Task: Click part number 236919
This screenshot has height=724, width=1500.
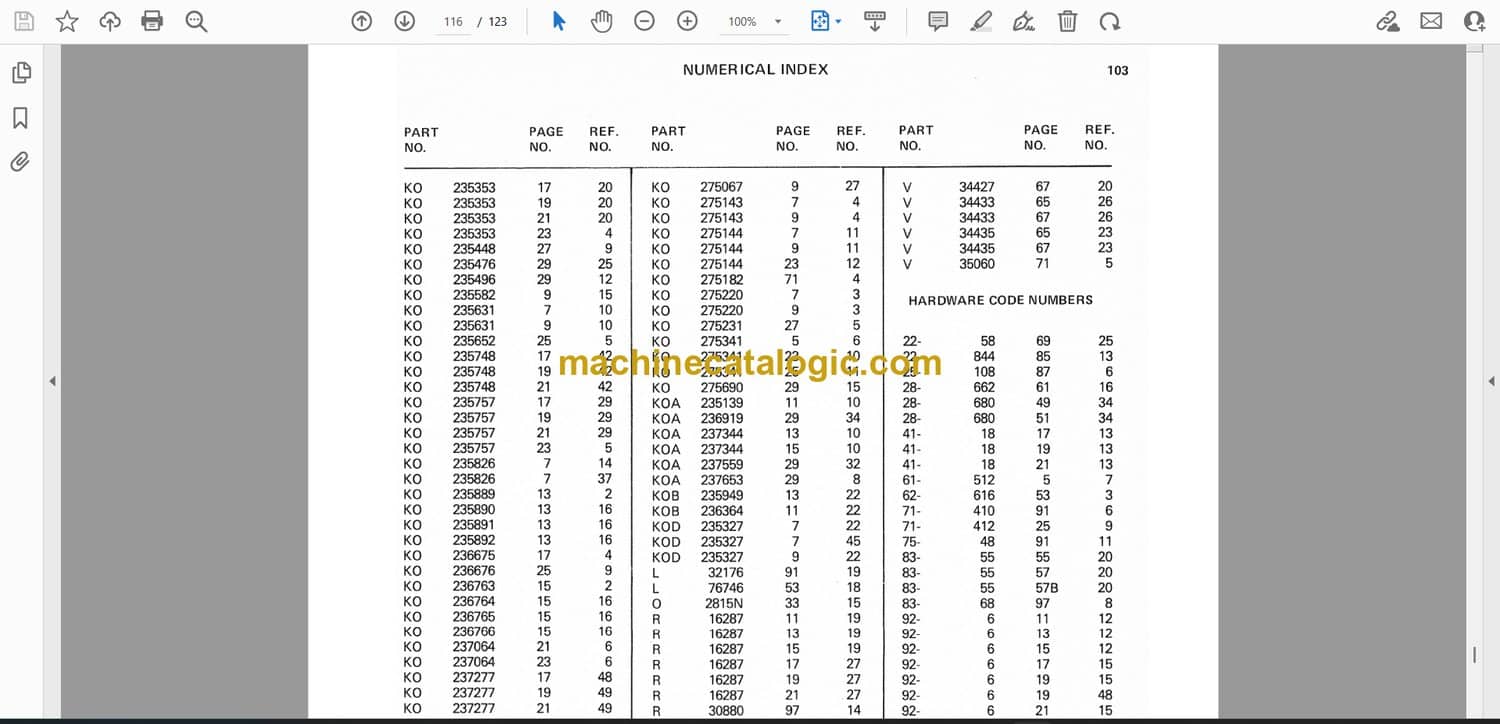Action: point(721,418)
